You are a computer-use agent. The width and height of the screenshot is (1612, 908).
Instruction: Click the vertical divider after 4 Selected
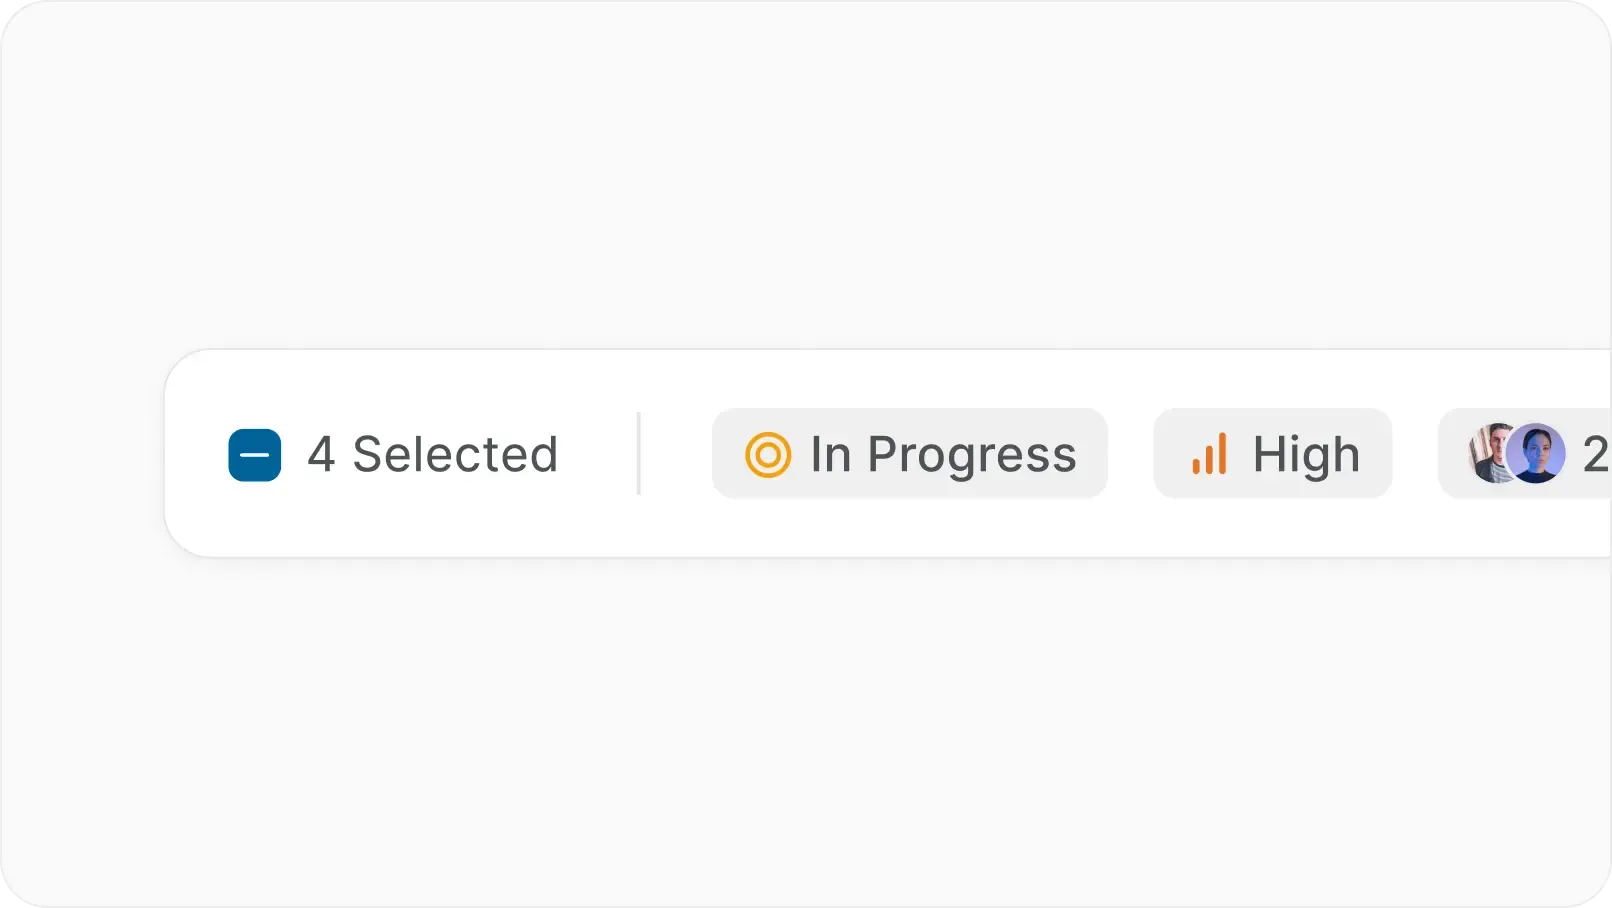(x=638, y=453)
